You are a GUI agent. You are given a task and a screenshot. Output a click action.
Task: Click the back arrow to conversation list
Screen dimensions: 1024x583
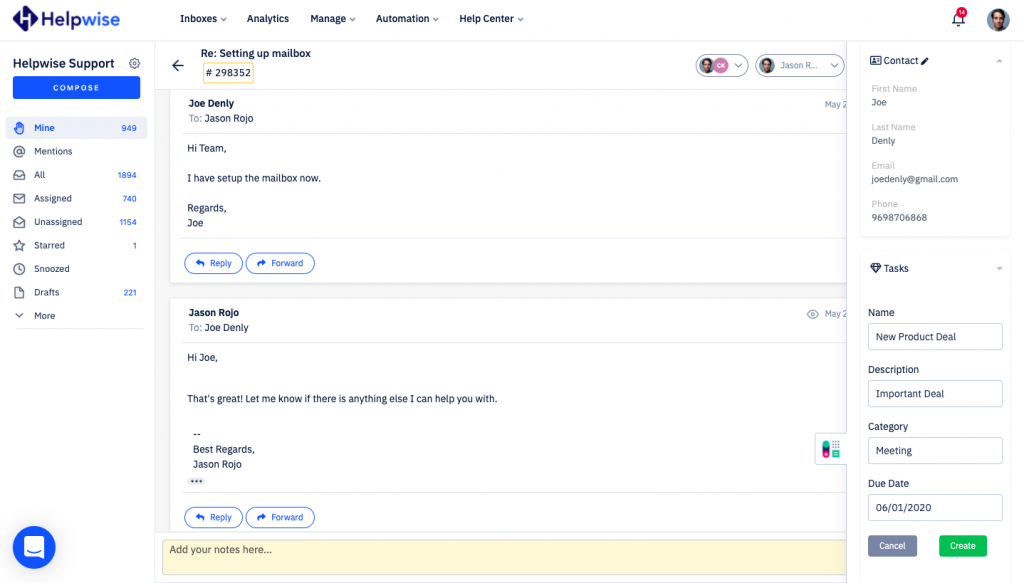178,66
